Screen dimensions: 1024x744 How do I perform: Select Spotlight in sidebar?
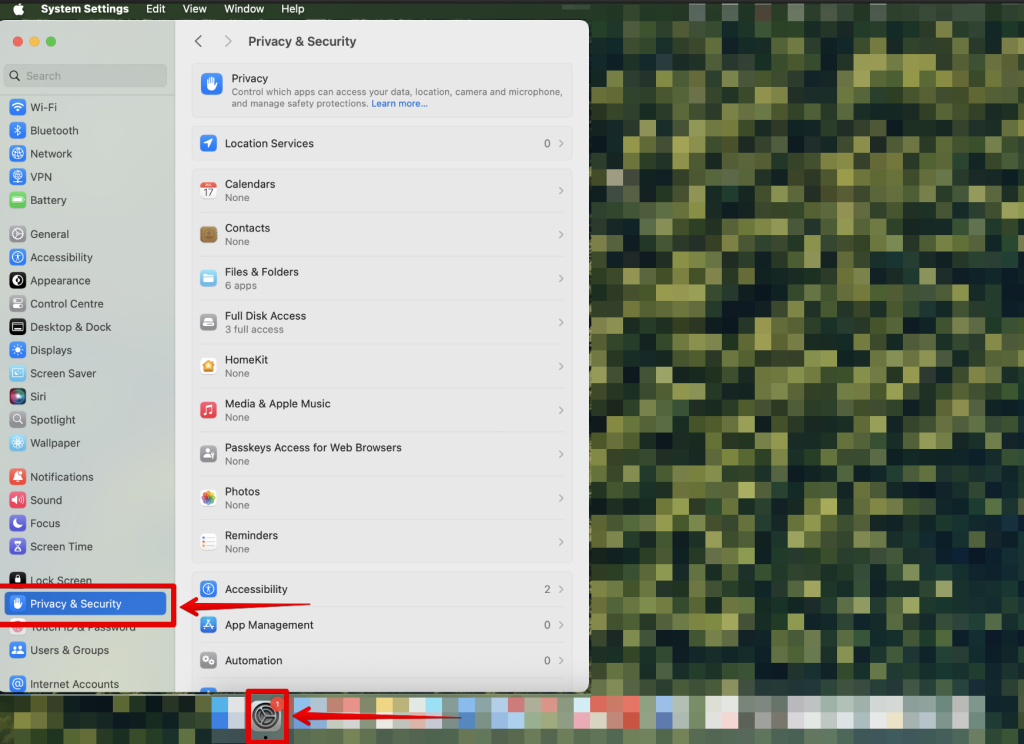coord(86,419)
